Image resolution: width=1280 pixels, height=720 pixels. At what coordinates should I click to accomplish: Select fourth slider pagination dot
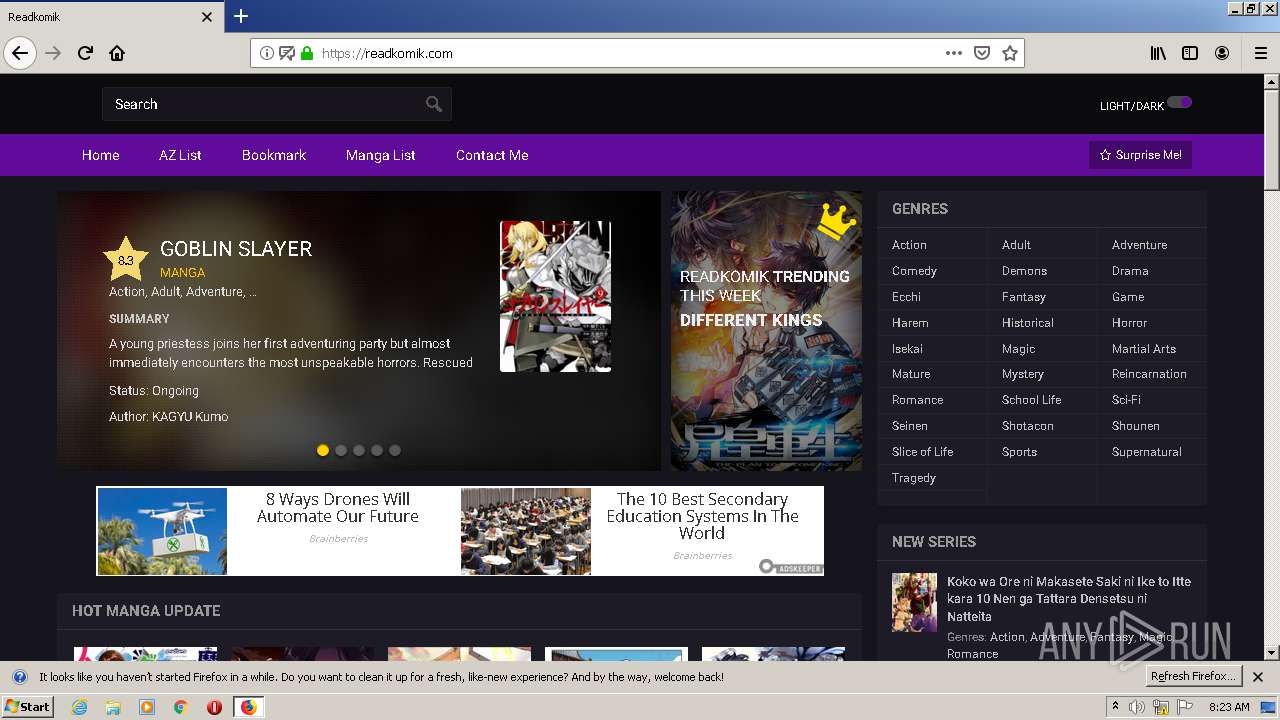377,450
